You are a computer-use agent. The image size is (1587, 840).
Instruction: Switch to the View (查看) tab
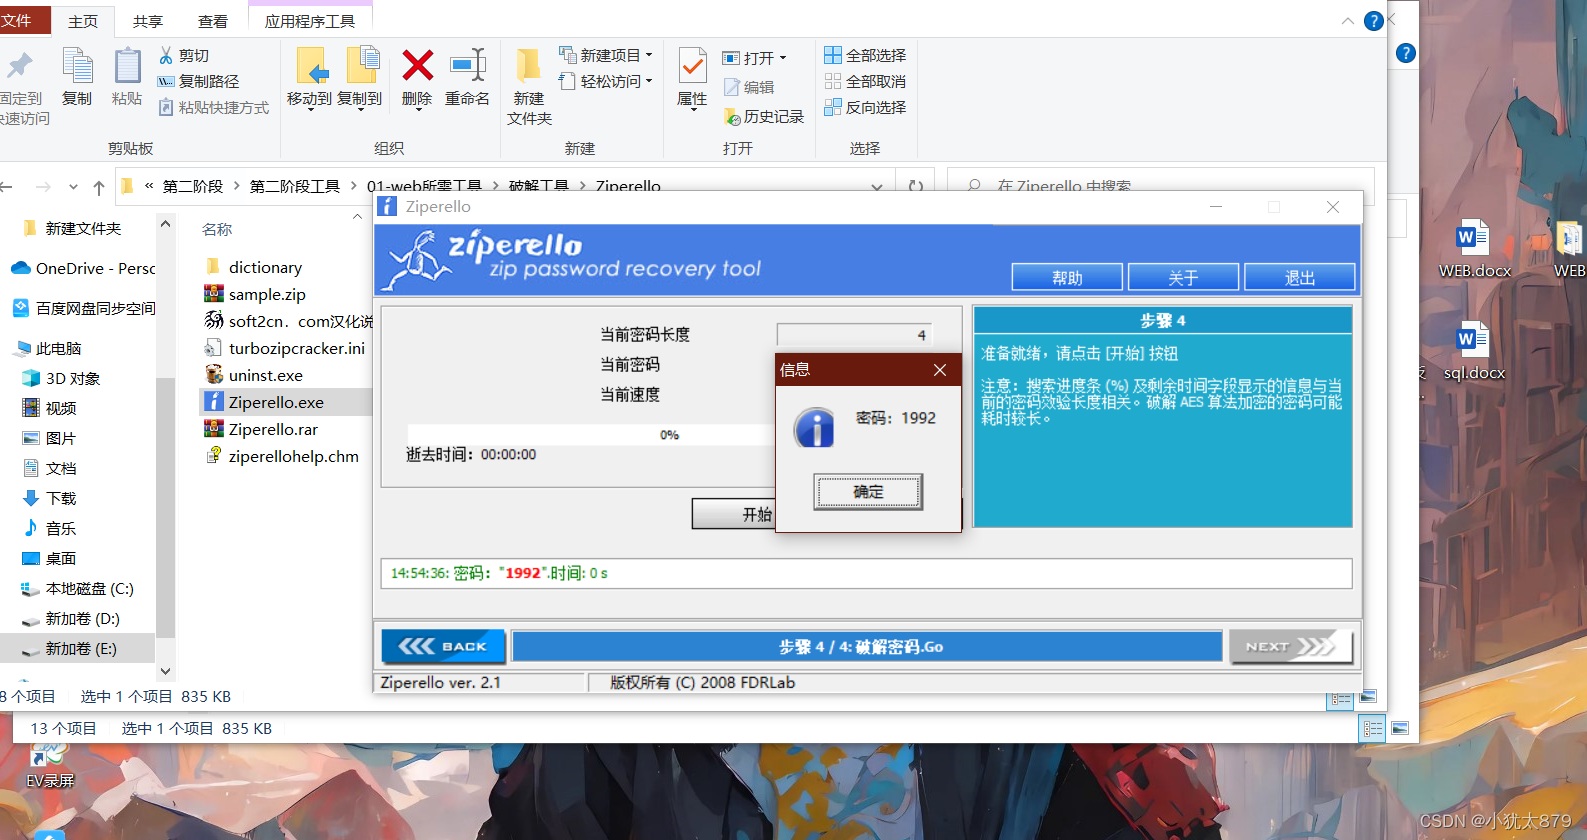pyautogui.click(x=213, y=21)
